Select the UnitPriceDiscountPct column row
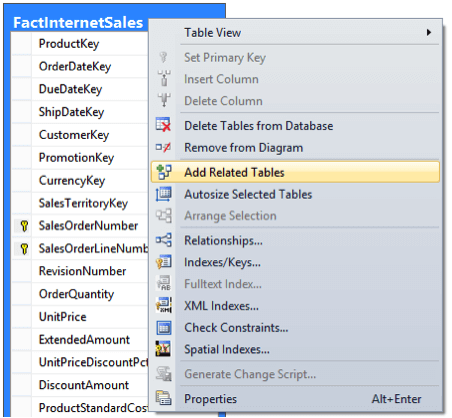The width and height of the screenshot is (452, 418). pos(80,362)
